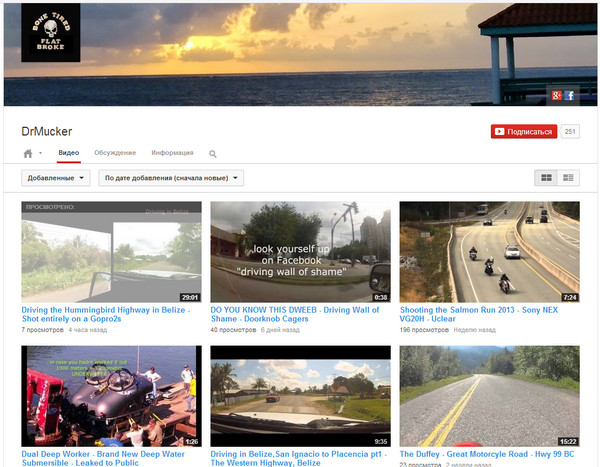Open DO YOU KNOW THIS DWEEB video title

[295, 314]
